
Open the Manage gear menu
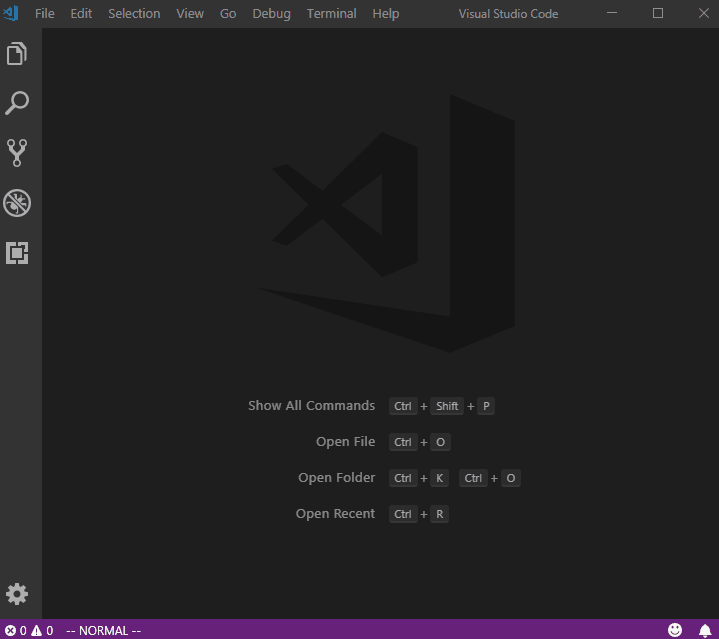click(17, 594)
